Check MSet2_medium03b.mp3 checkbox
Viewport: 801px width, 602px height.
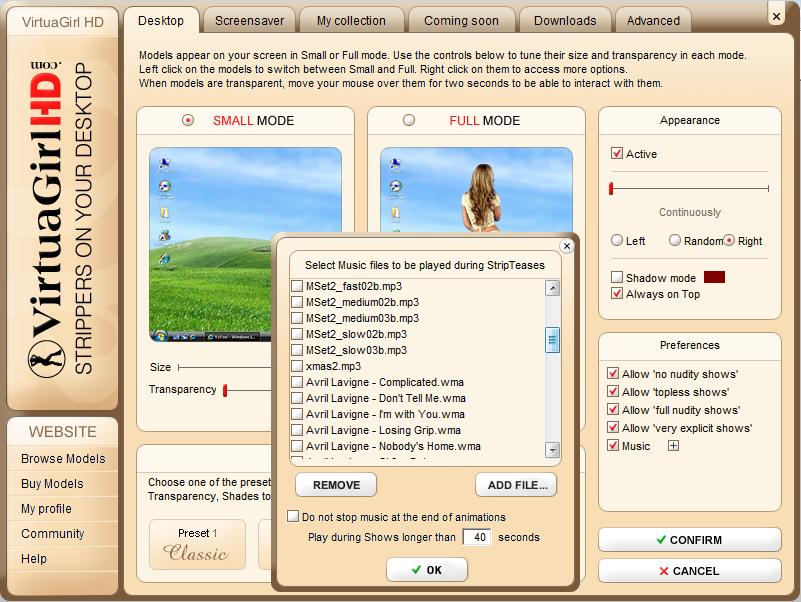click(x=297, y=318)
